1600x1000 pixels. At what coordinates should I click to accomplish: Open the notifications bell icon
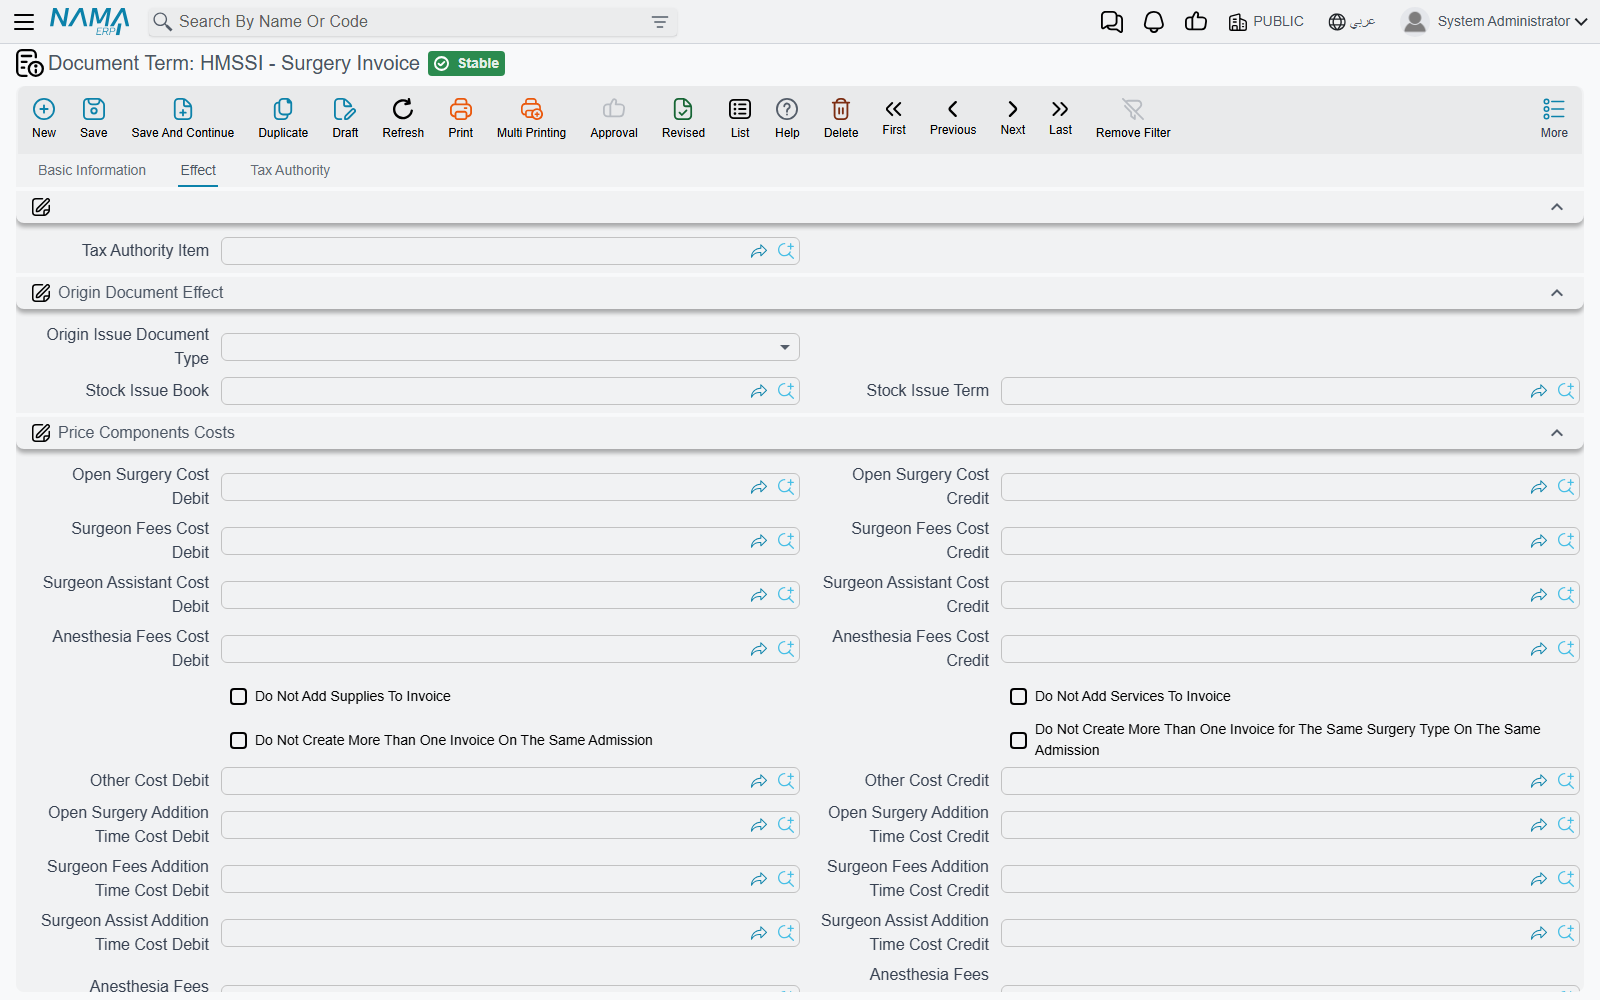pos(1154,22)
